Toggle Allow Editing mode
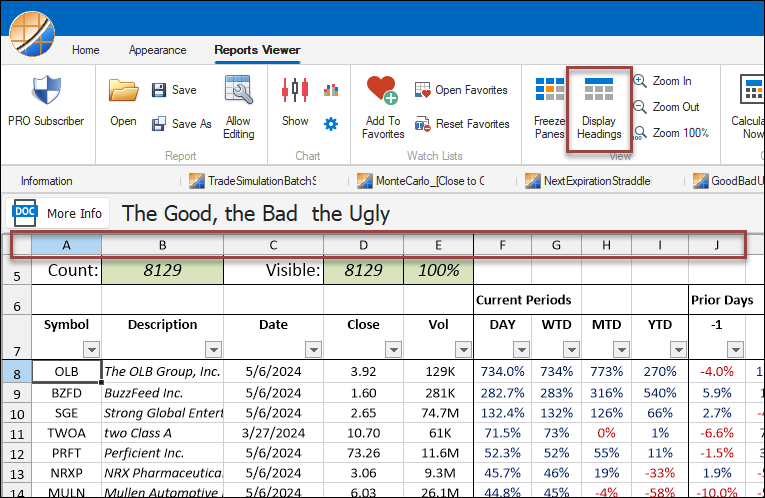 point(238,107)
